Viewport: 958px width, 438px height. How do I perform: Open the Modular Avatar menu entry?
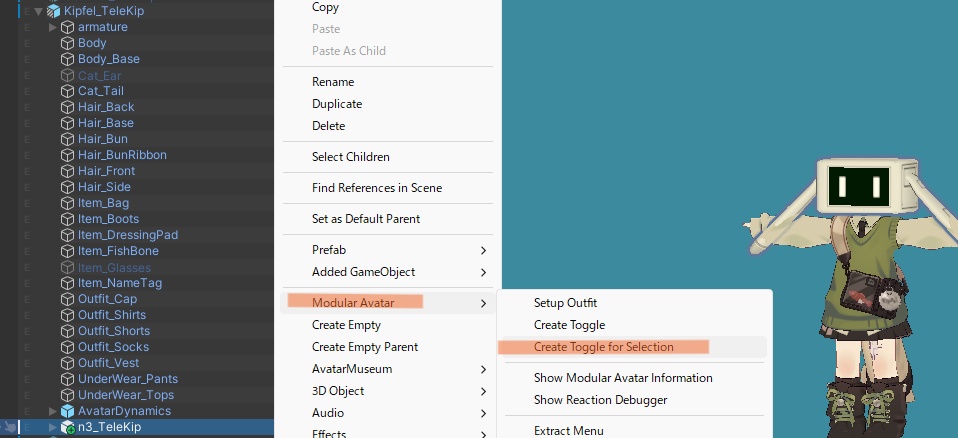(x=387, y=303)
